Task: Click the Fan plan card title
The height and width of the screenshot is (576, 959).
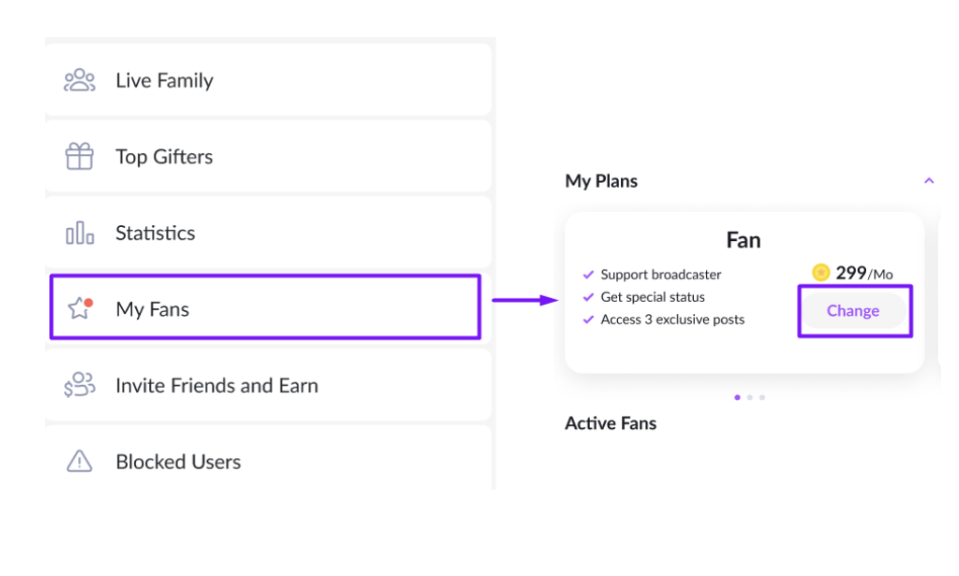Action: pyautogui.click(x=743, y=240)
